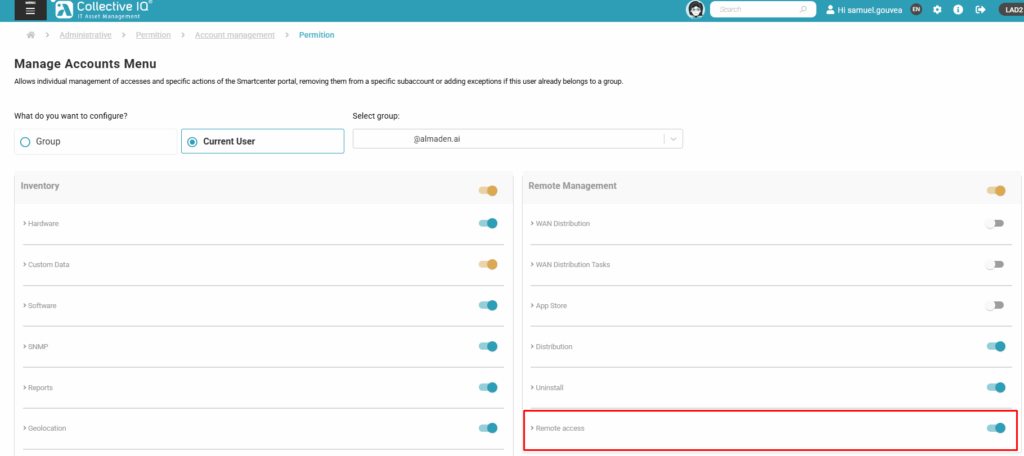Viewport: 1024px width, 456px height.
Task: Open the user avatar picture
Action: 696,10
